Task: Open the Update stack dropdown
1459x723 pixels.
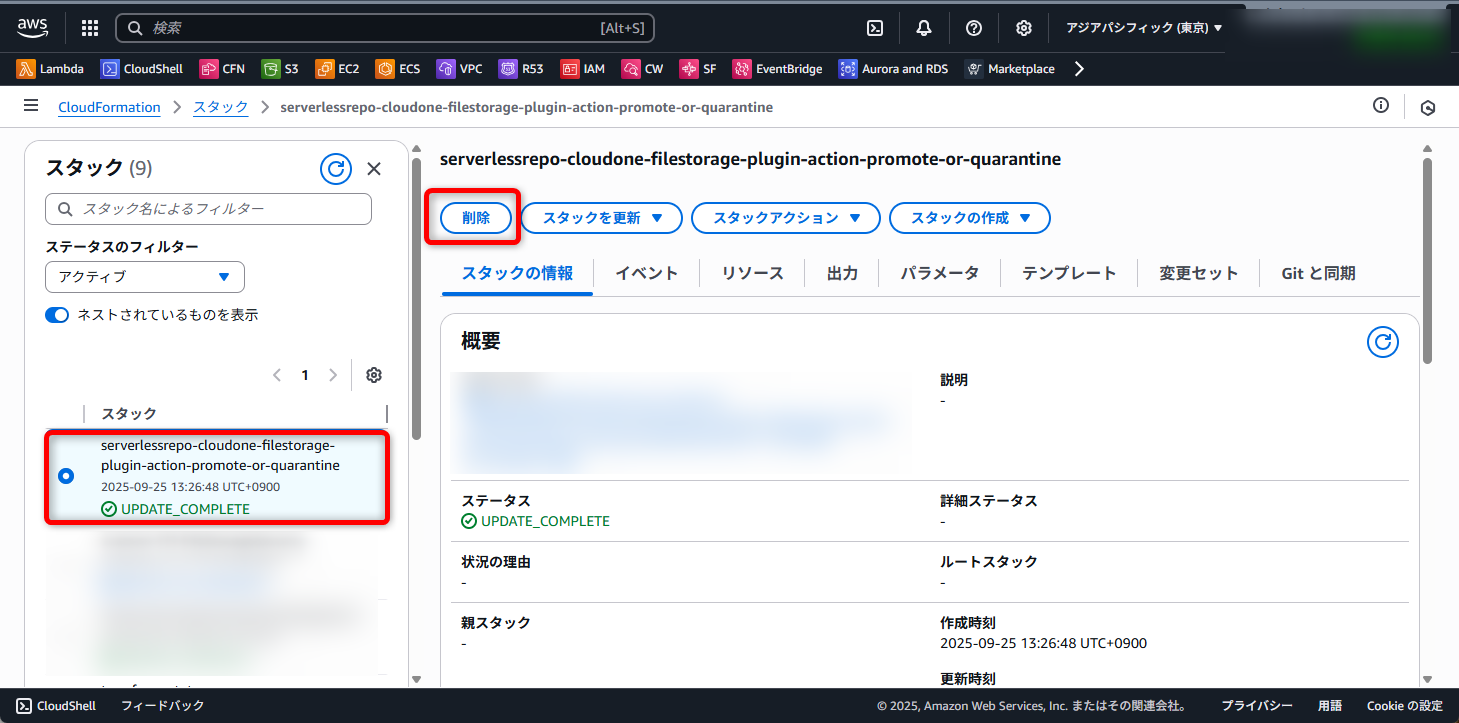Action: click(601, 218)
